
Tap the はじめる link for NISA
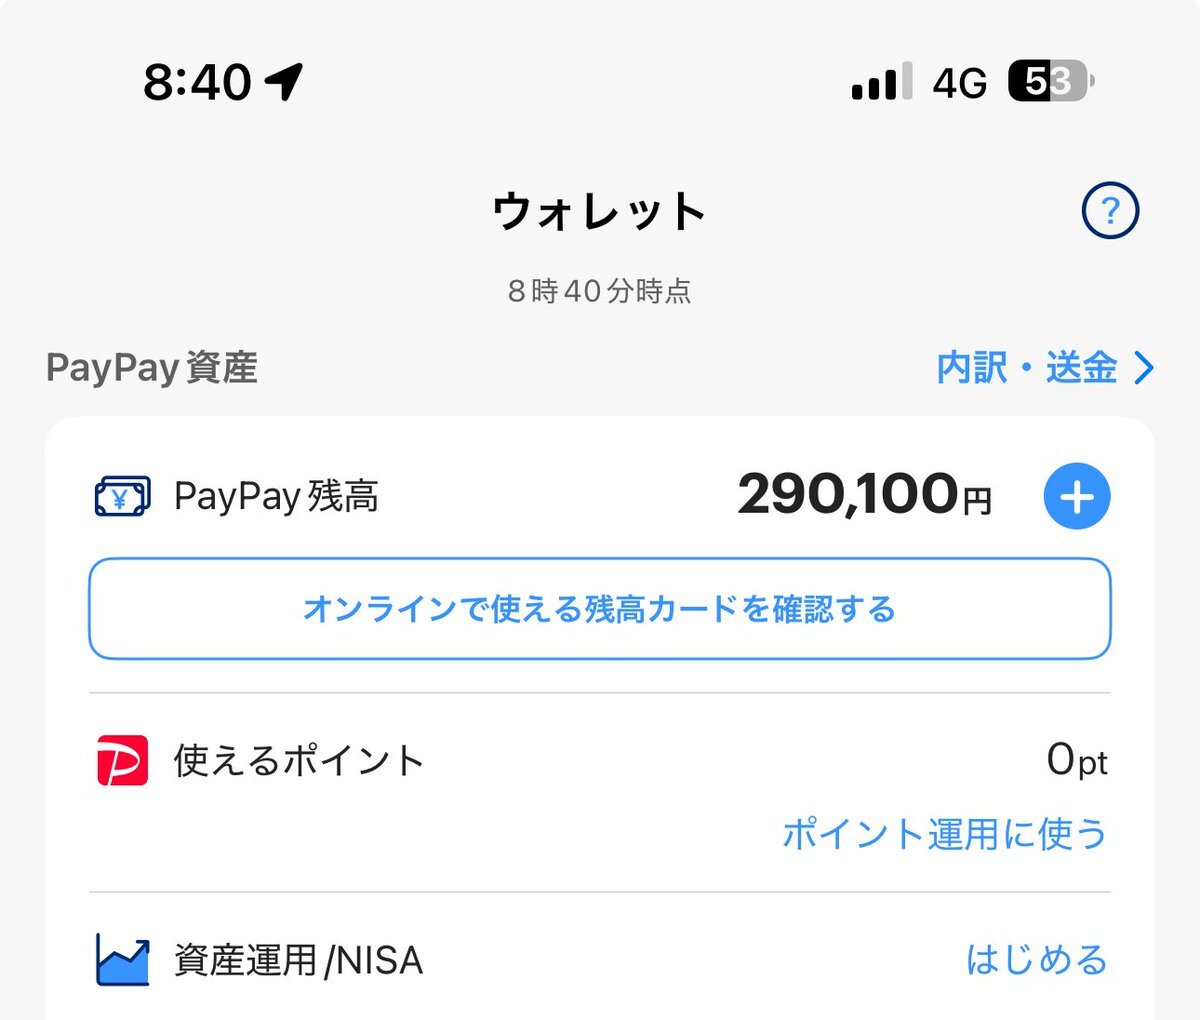[x=1036, y=960]
